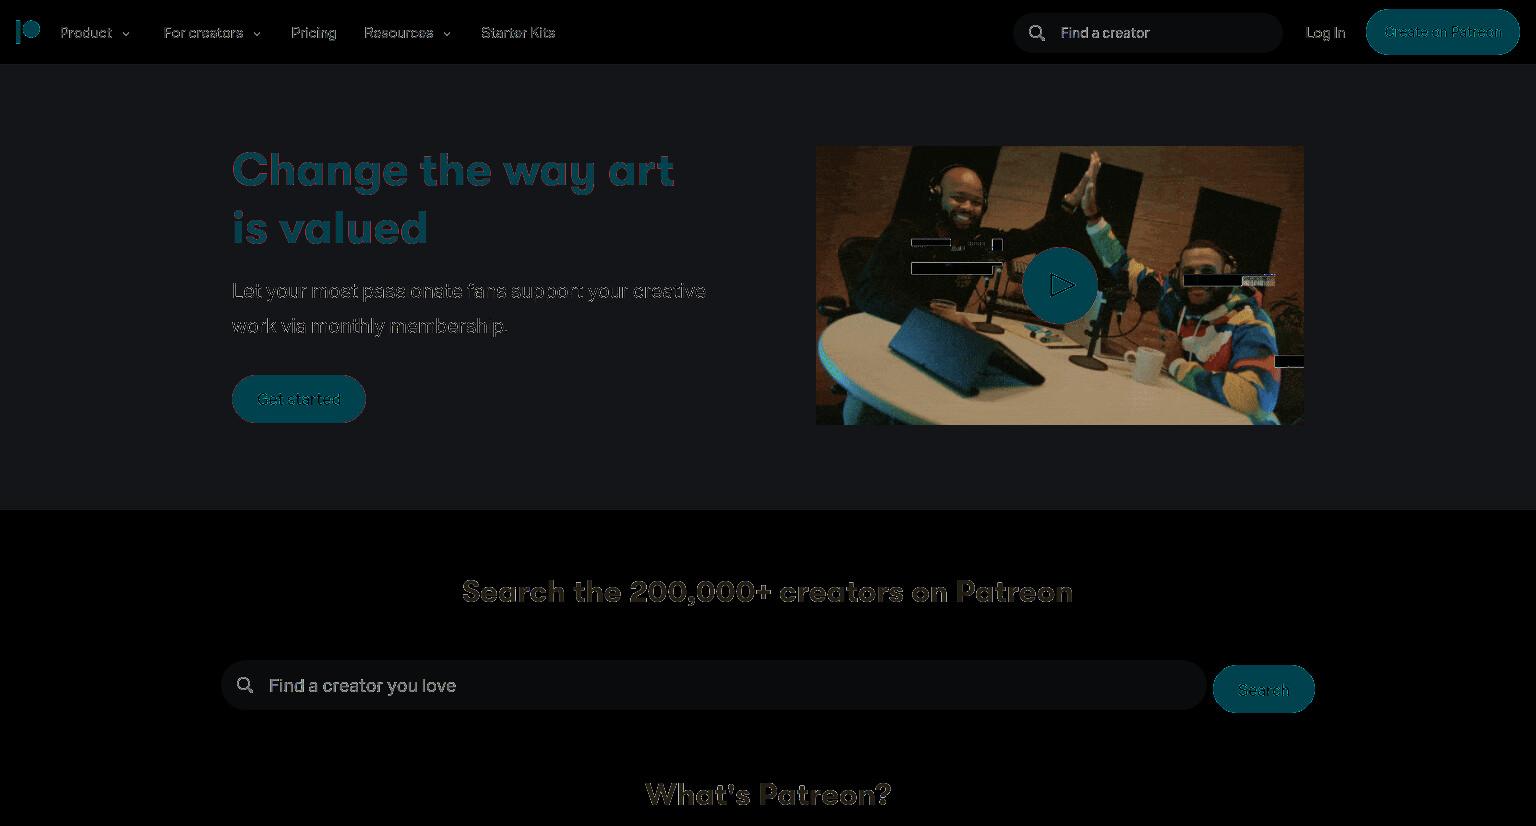Open the Resources menu
1536x826 pixels.
(398, 33)
